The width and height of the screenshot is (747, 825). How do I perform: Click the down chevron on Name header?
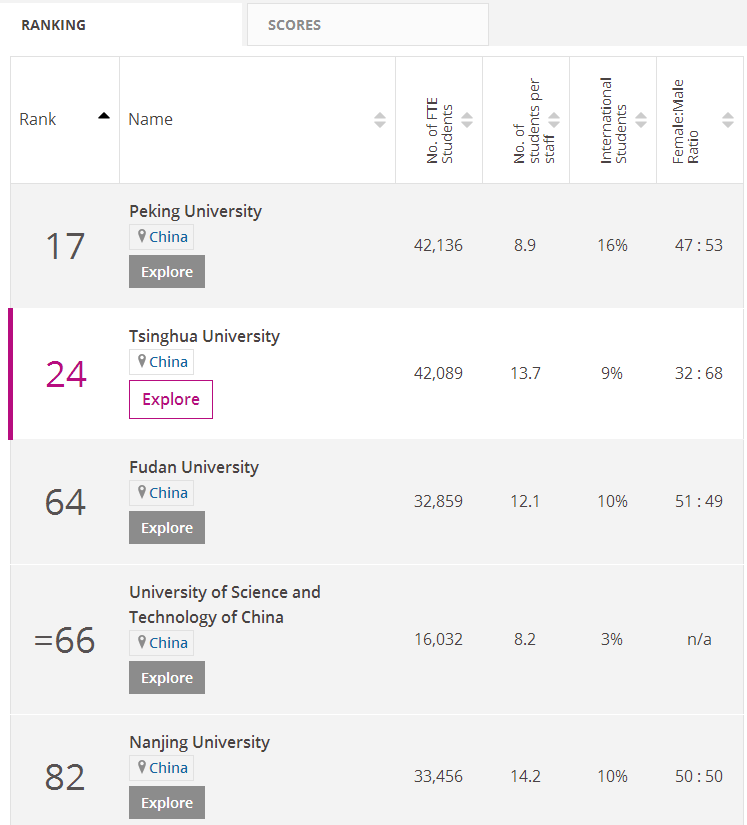point(380,124)
